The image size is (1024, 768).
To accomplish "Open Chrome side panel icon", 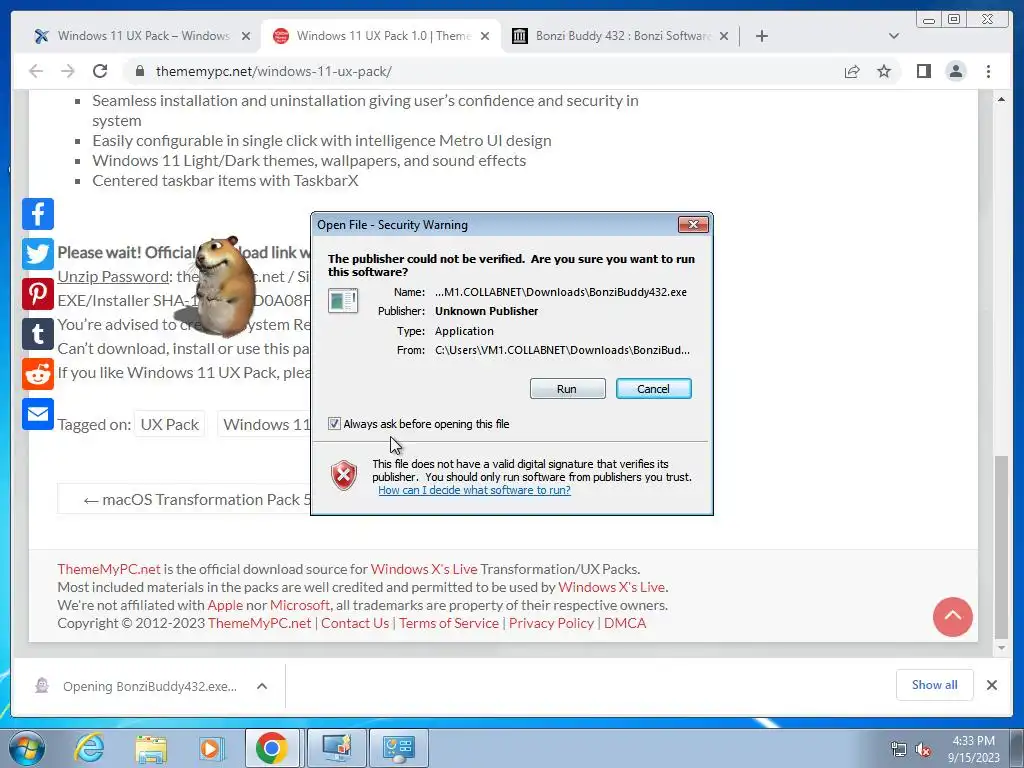I will pyautogui.click(x=923, y=71).
